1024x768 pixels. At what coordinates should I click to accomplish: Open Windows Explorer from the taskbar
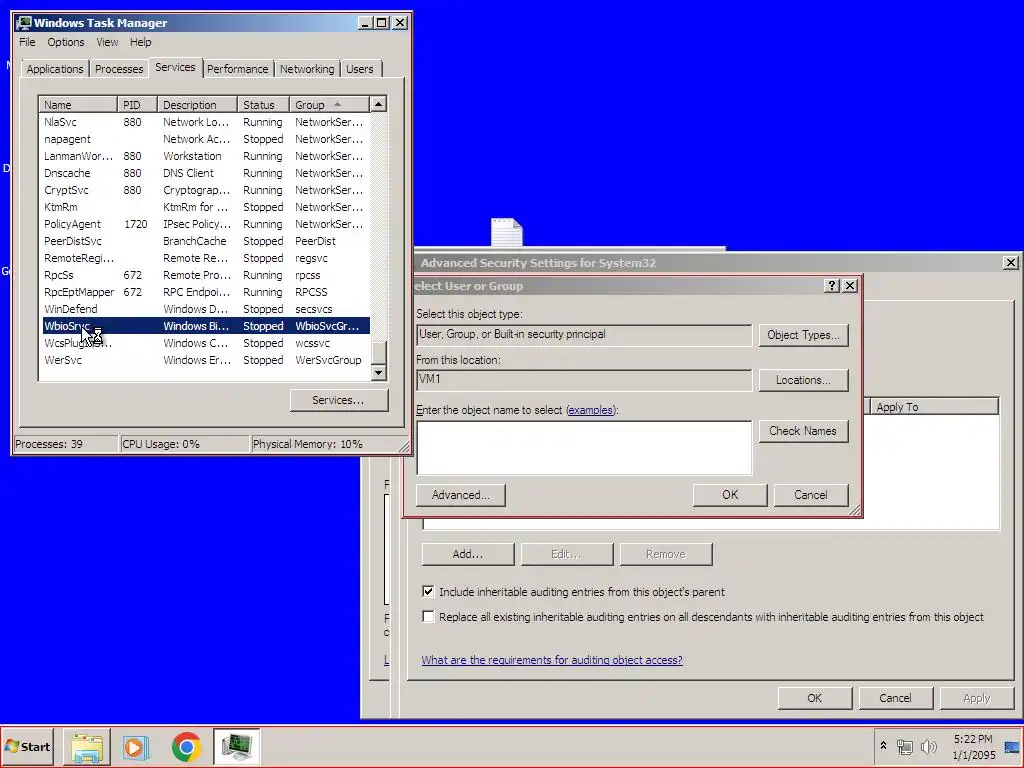point(88,746)
